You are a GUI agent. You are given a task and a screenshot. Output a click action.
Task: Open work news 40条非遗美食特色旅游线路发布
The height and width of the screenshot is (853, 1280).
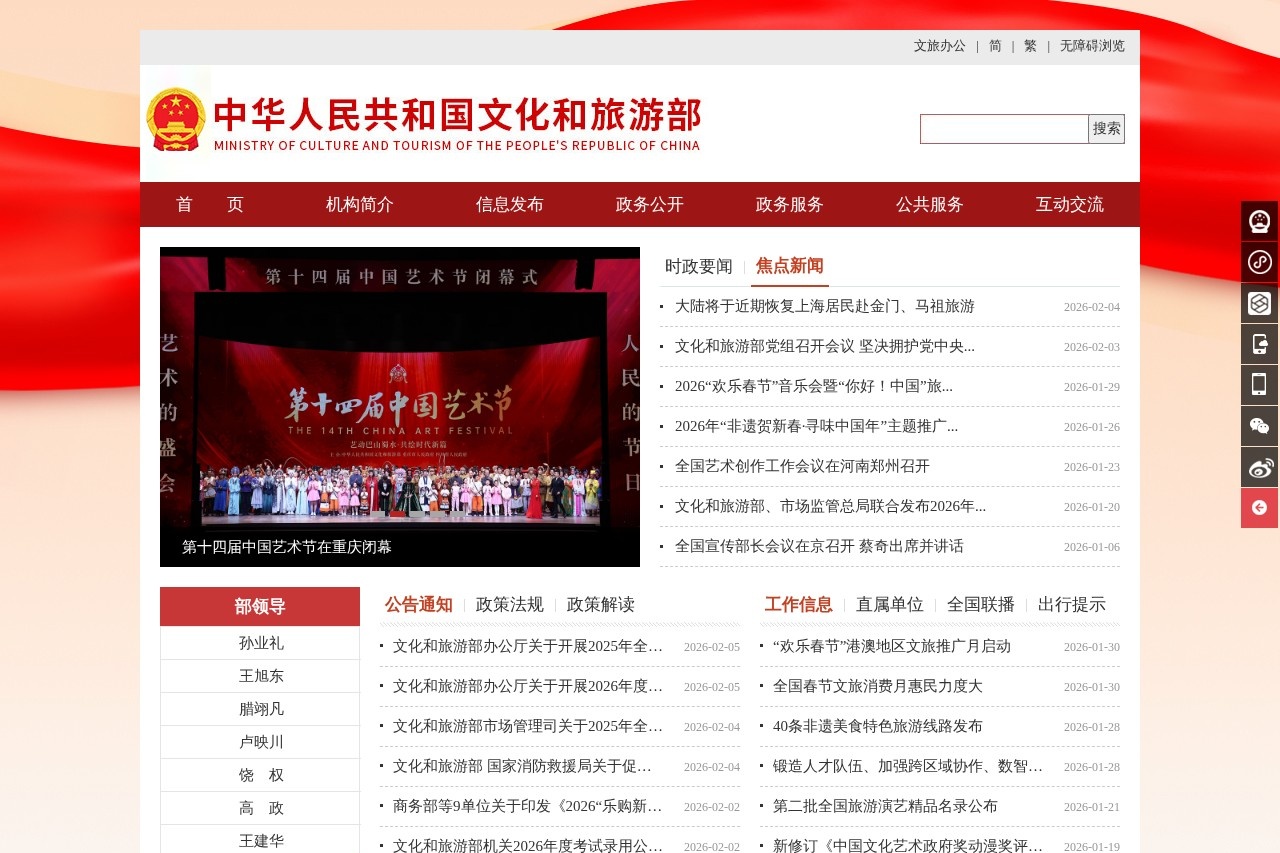tap(878, 727)
